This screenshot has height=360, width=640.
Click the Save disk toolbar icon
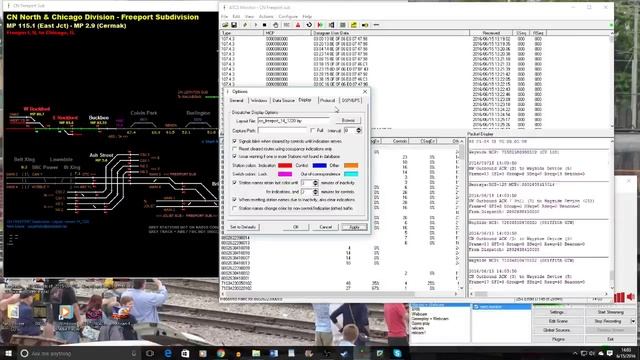[x=234, y=25]
